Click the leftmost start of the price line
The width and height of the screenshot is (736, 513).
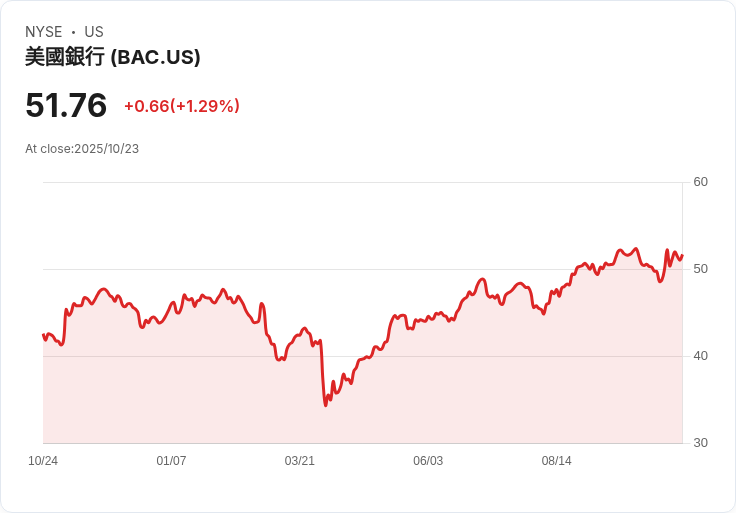tap(43, 335)
